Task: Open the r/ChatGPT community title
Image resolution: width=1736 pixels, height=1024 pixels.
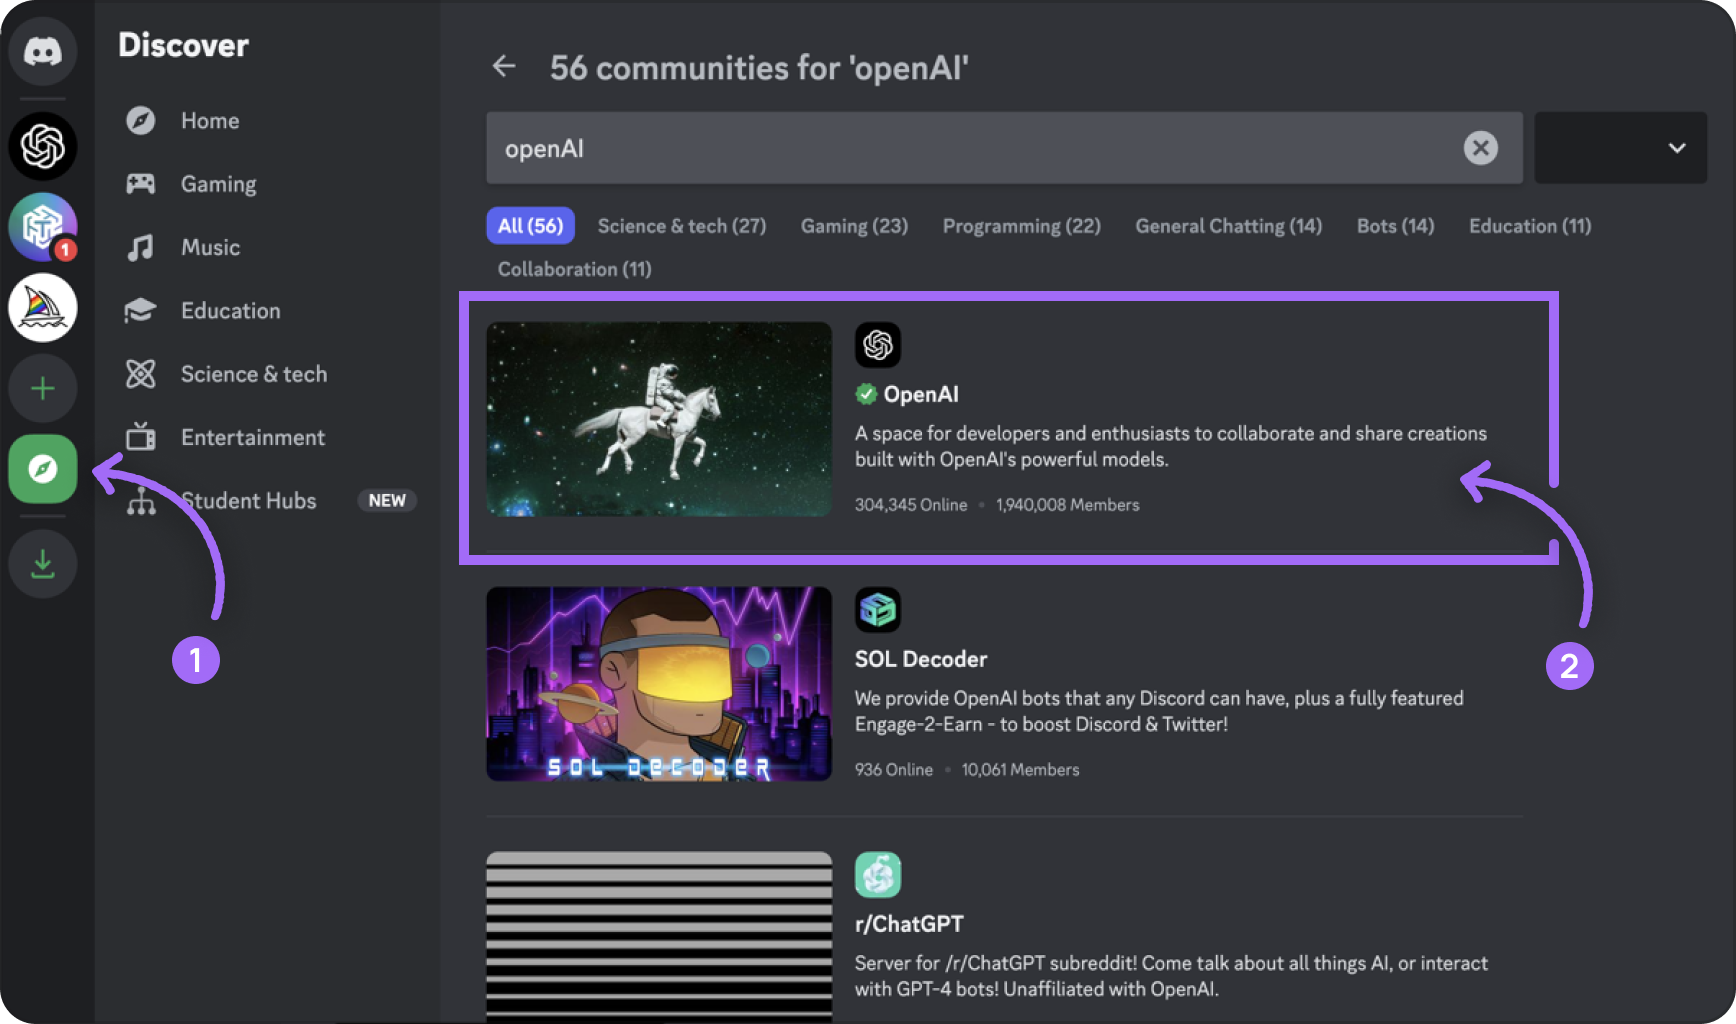Action: point(909,924)
